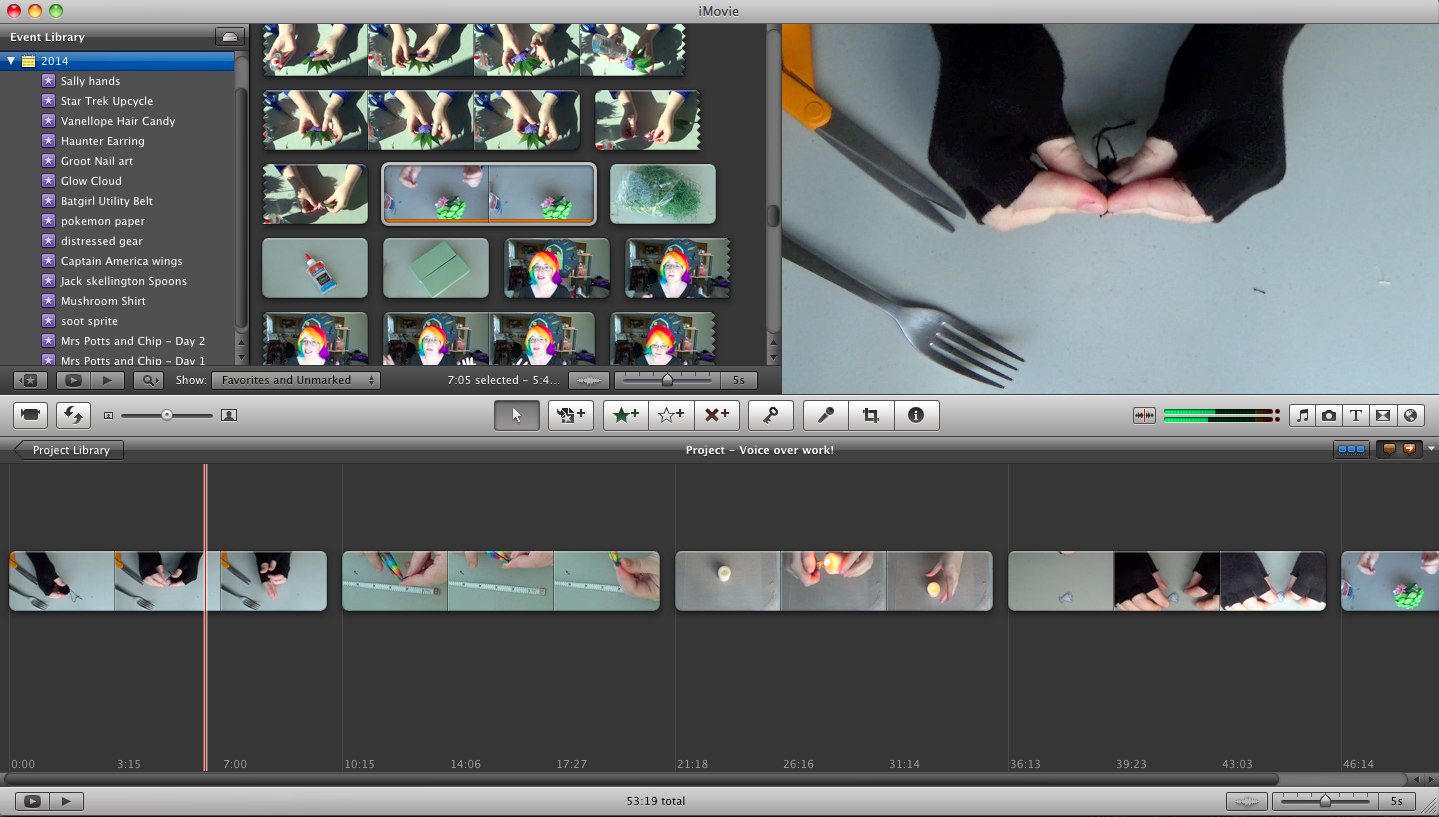Select the Haunter Earring event

click(x=103, y=141)
